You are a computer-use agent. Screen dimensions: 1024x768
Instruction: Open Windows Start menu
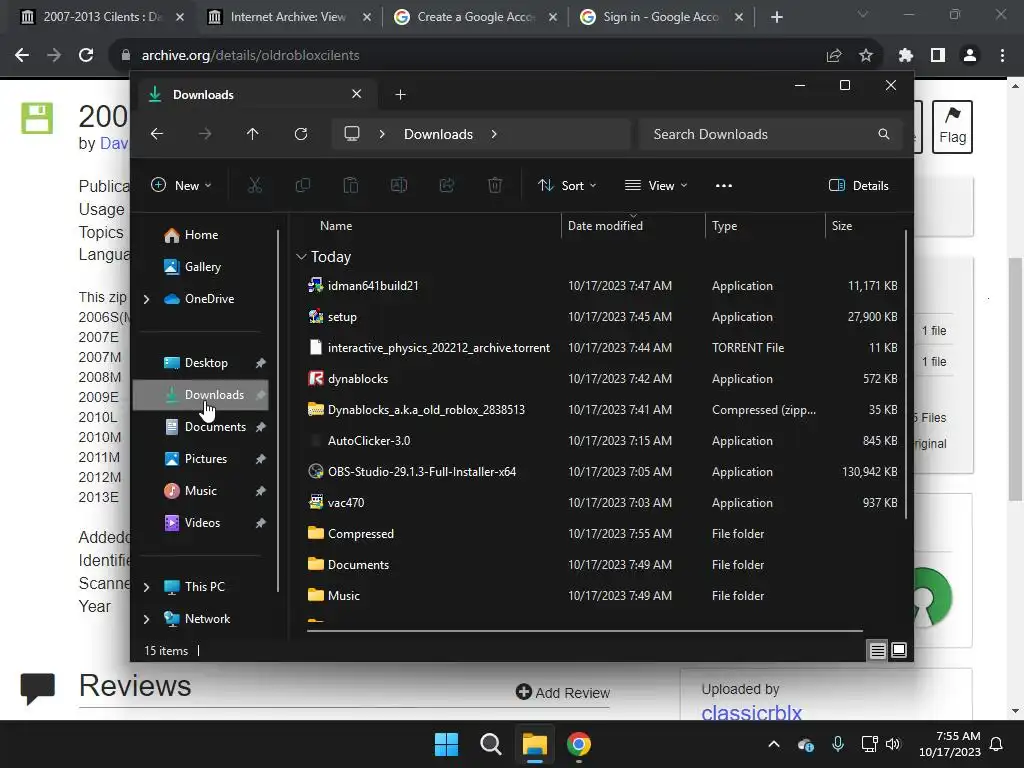[447, 744]
